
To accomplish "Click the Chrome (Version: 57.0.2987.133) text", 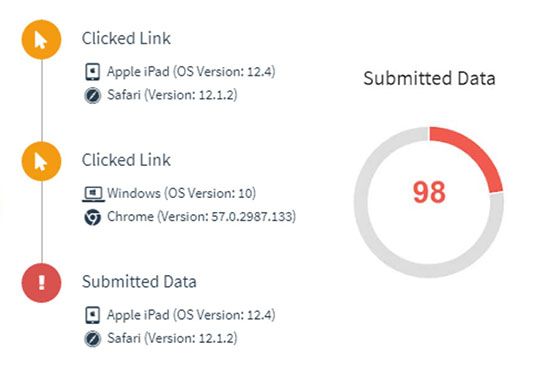I will coord(201,216).
